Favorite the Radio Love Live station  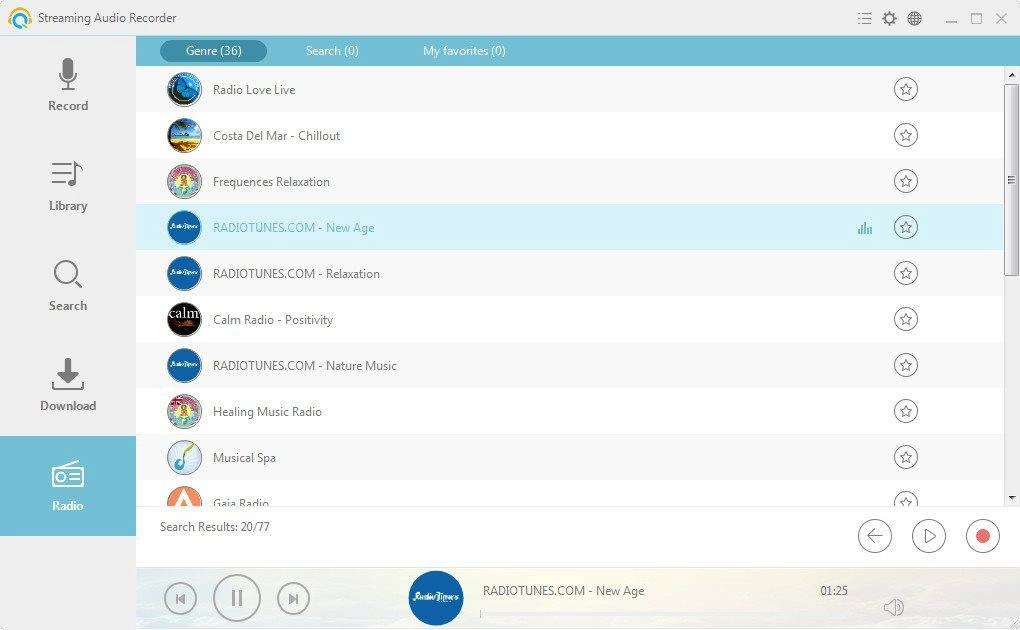(x=906, y=89)
